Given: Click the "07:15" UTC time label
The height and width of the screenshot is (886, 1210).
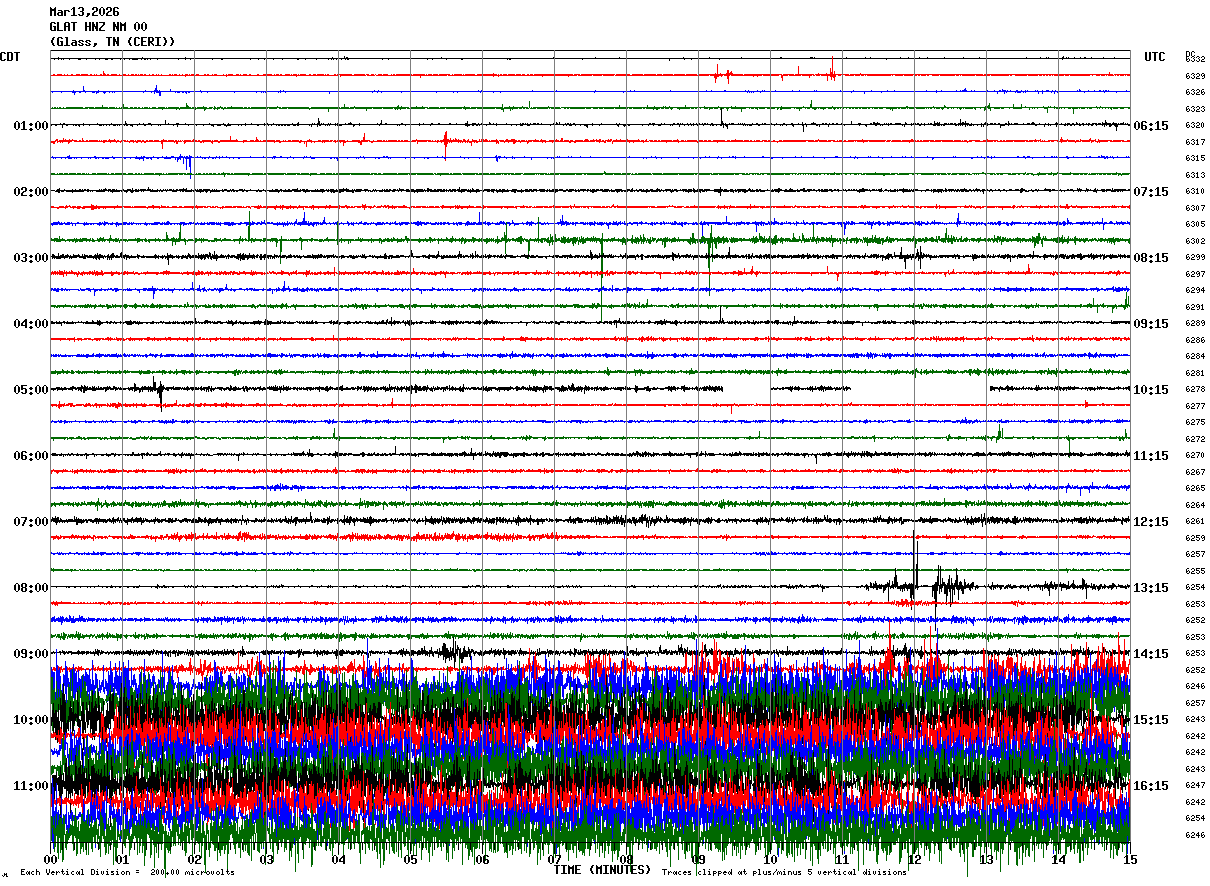Looking at the screenshot, I should click(1151, 192).
